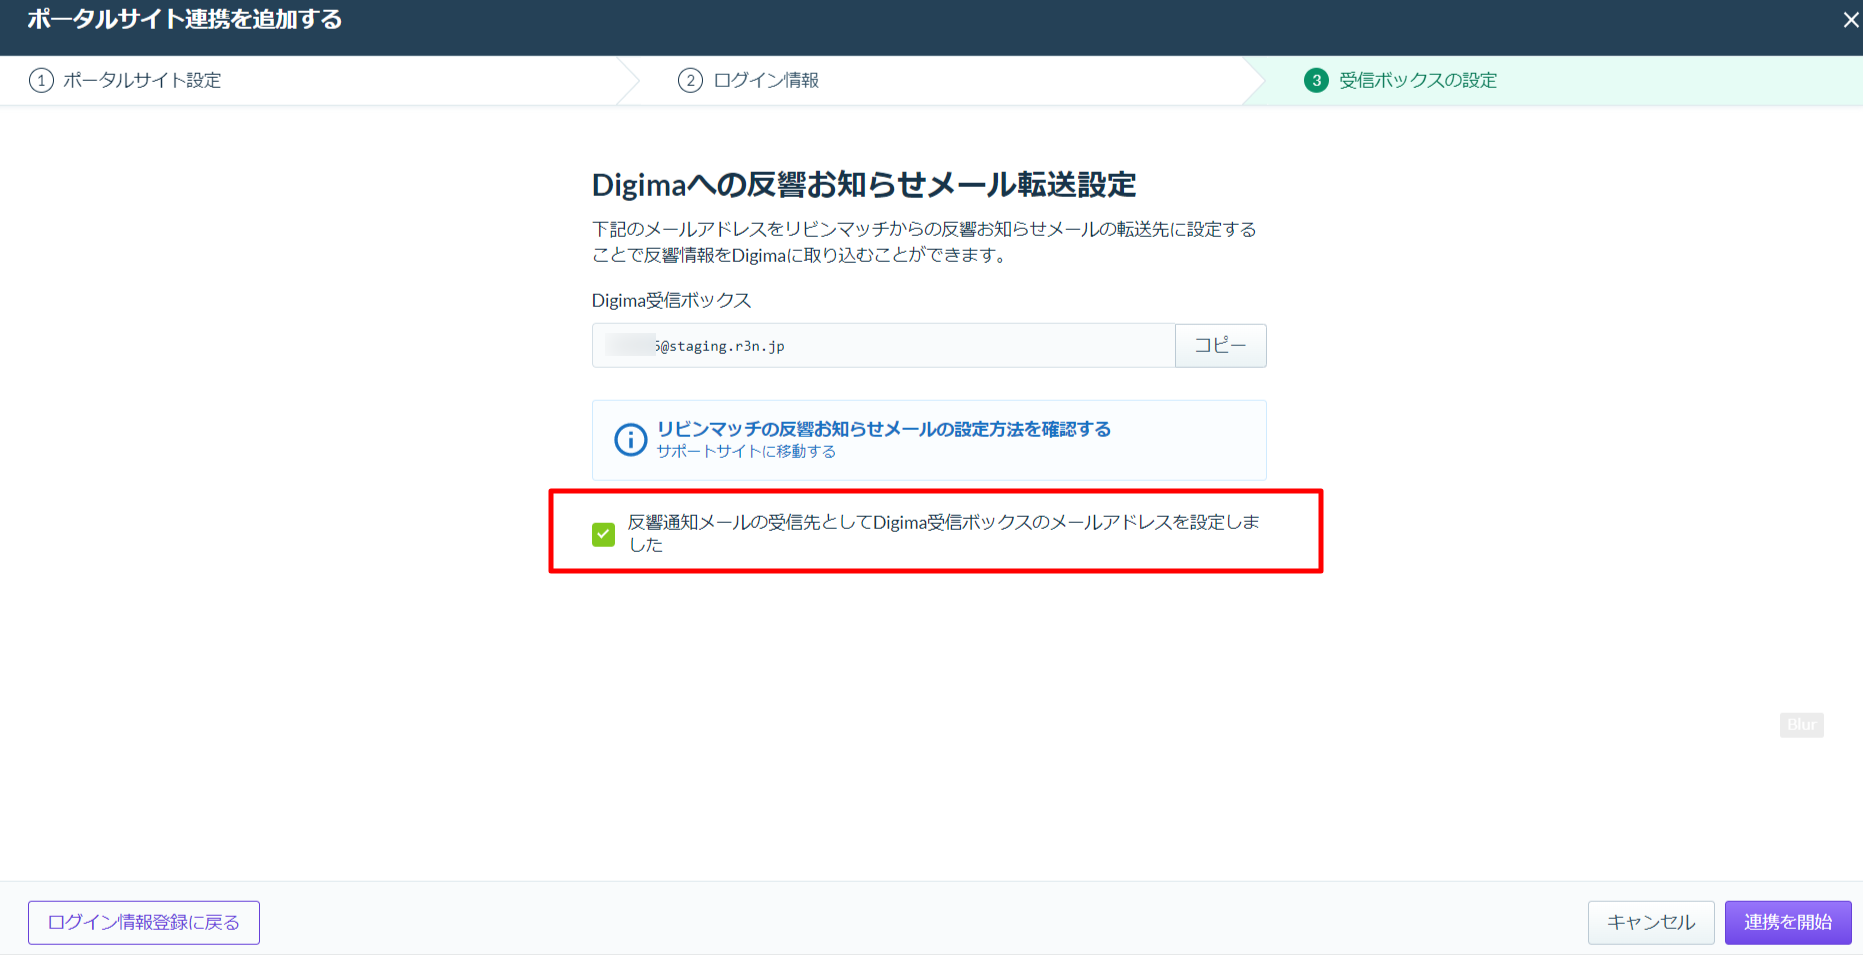Click the dialog title ポータルサイト連携を追加する

(185, 19)
